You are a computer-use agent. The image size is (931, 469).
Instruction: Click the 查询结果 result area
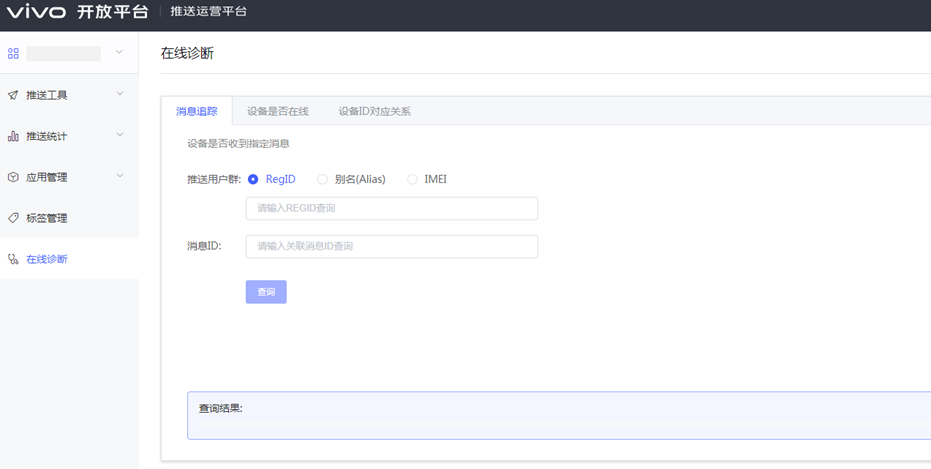click(559, 416)
